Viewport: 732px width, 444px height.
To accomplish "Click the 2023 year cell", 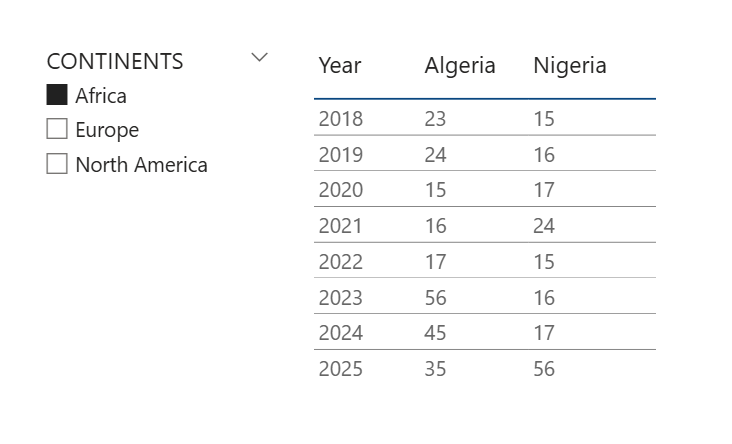I will (341, 298).
